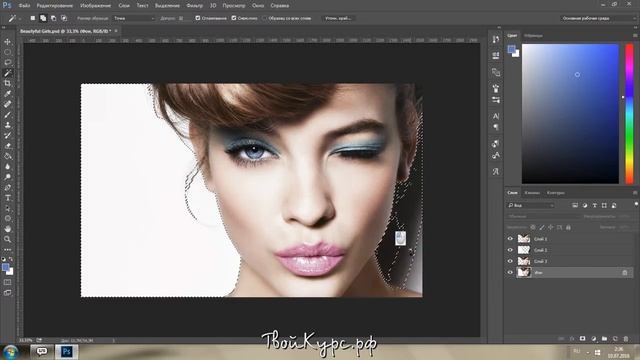Switch to the Образцы tab
This screenshot has width=640, height=360.
coord(533,36)
